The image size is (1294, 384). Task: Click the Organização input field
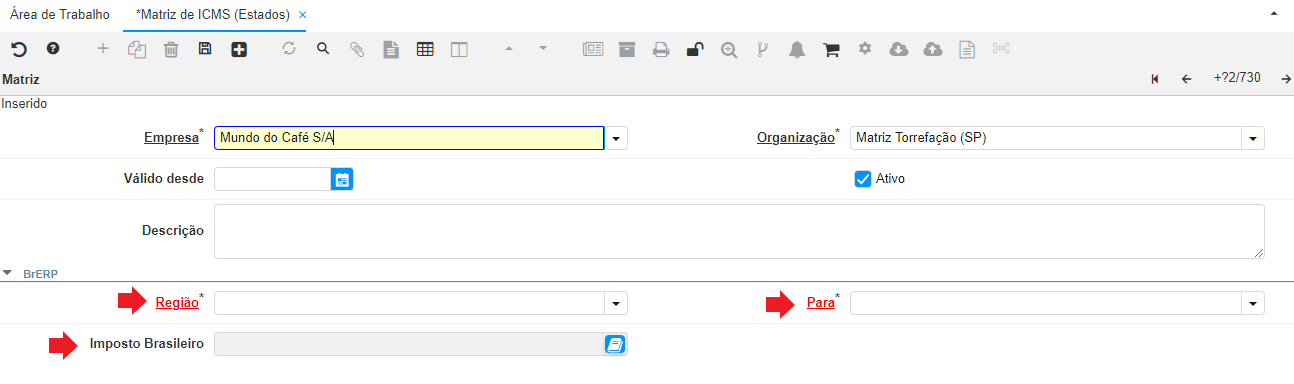pos(1046,138)
